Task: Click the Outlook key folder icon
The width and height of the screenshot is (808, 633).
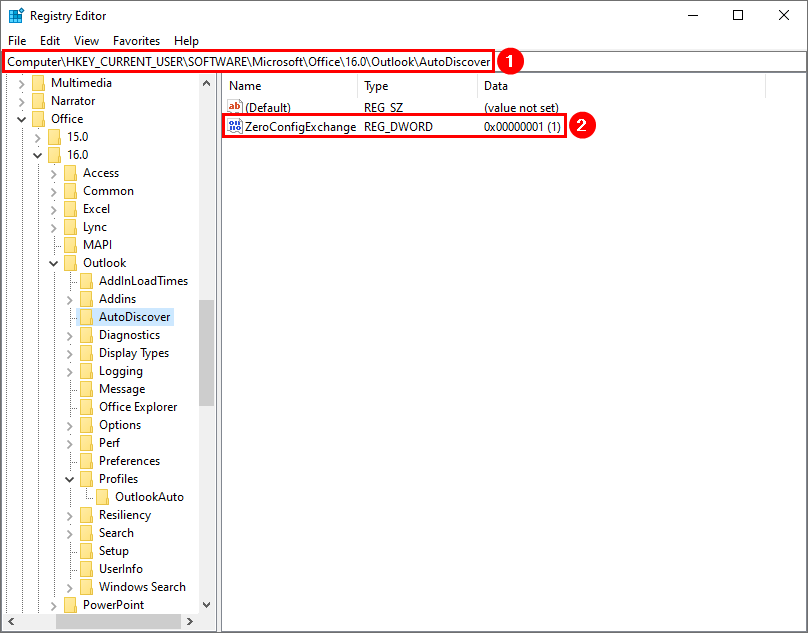Action: (71, 263)
